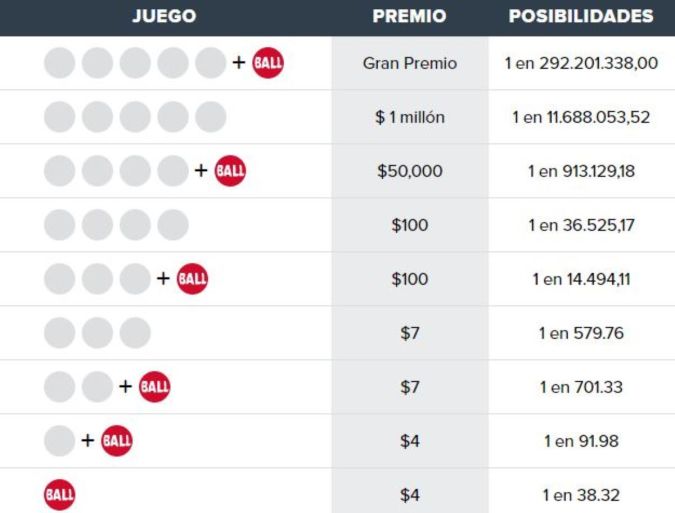Click first gray ball in the $1 millón row

[x=59, y=117]
